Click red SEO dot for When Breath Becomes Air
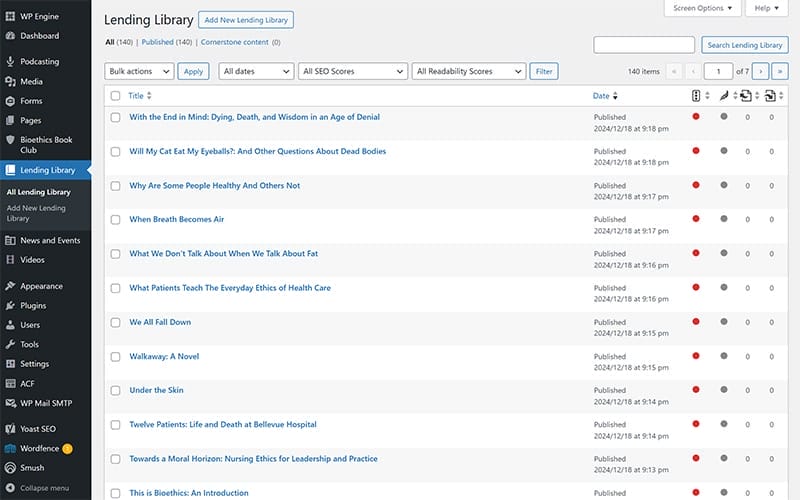This screenshot has width=800, height=500. pos(696,219)
